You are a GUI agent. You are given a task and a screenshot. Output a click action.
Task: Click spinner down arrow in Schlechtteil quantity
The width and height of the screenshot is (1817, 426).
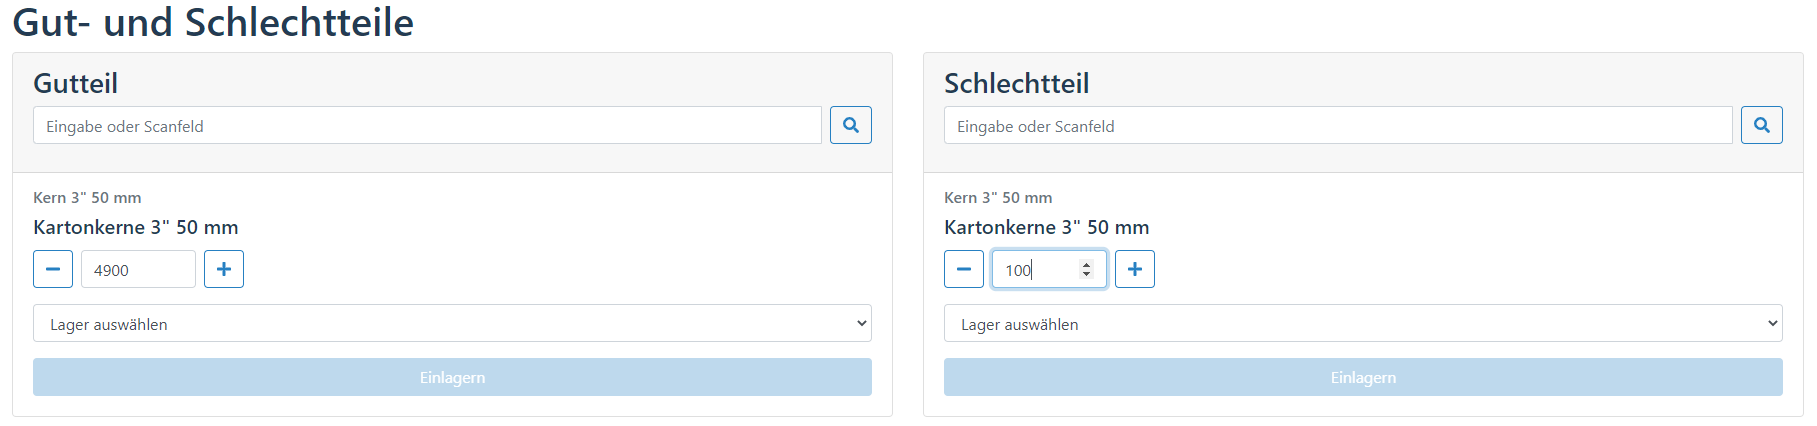1086,274
